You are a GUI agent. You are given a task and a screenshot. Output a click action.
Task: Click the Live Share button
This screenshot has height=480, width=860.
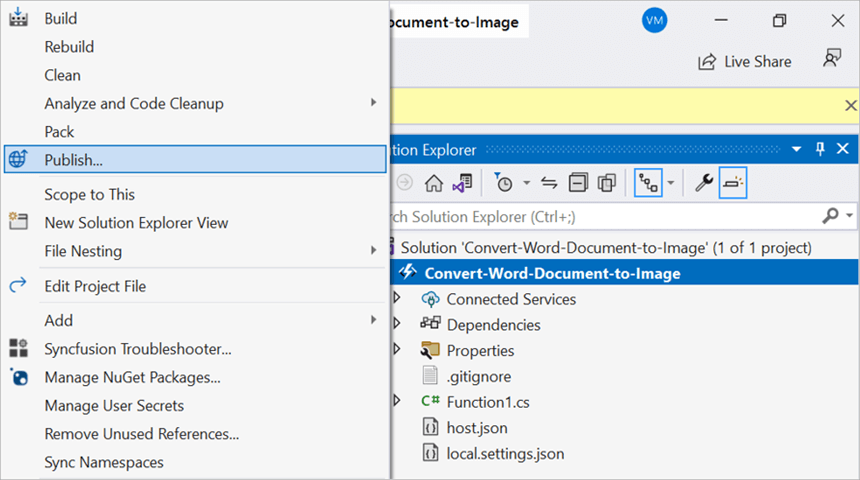[745, 61]
